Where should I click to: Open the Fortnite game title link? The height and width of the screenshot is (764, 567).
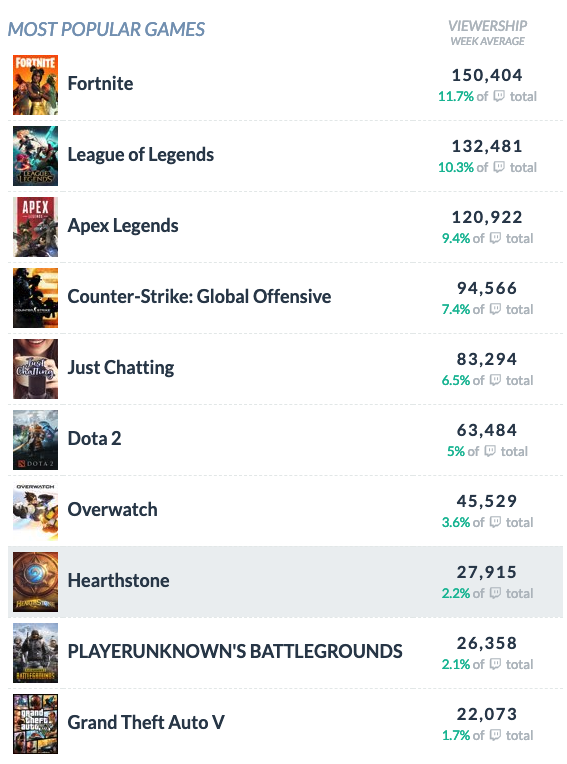tap(100, 83)
